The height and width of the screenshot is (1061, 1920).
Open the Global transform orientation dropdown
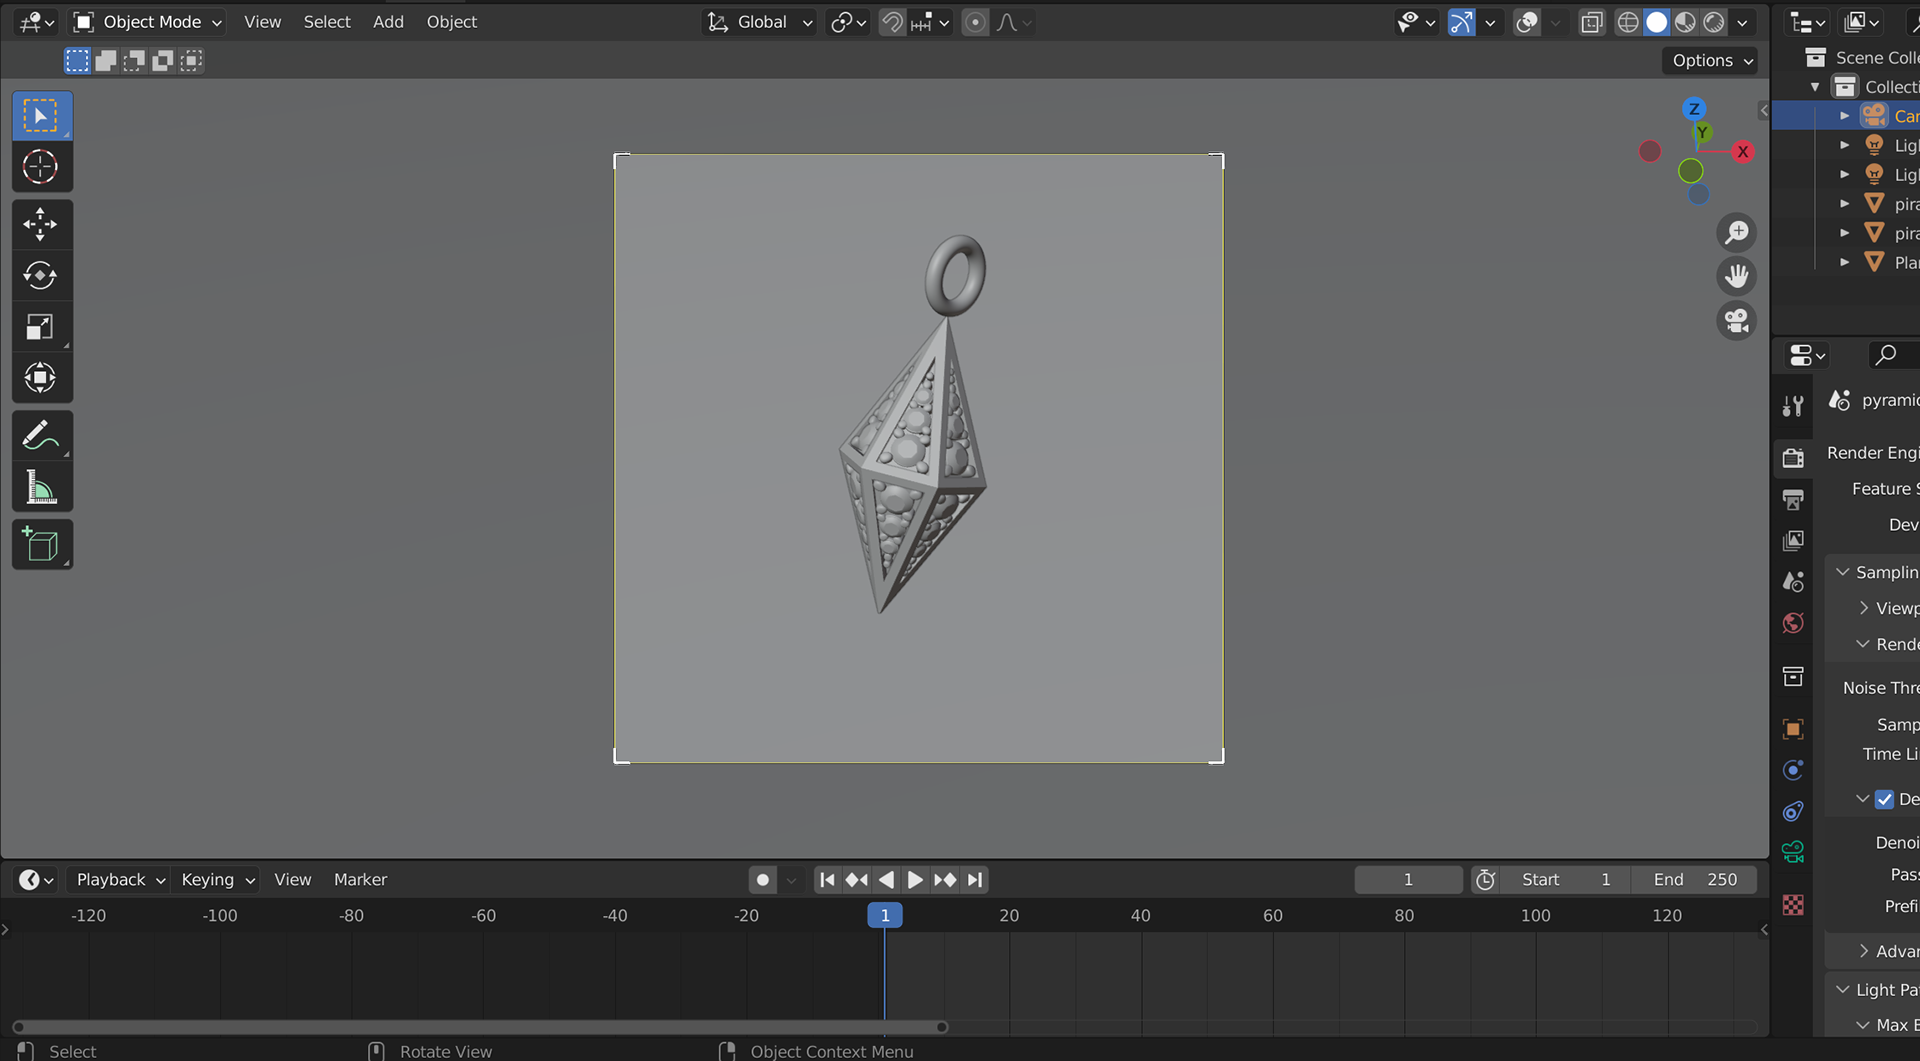point(760,22)
